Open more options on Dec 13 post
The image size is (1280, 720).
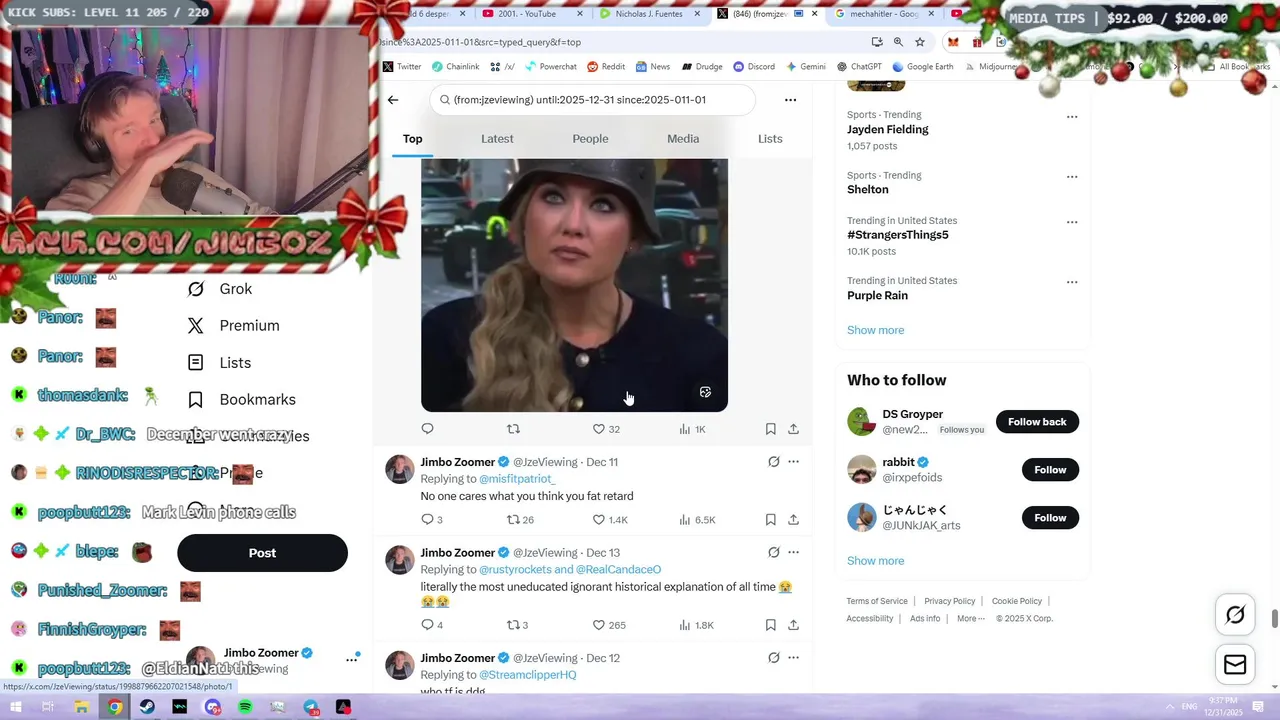click(x=793, y=552)
